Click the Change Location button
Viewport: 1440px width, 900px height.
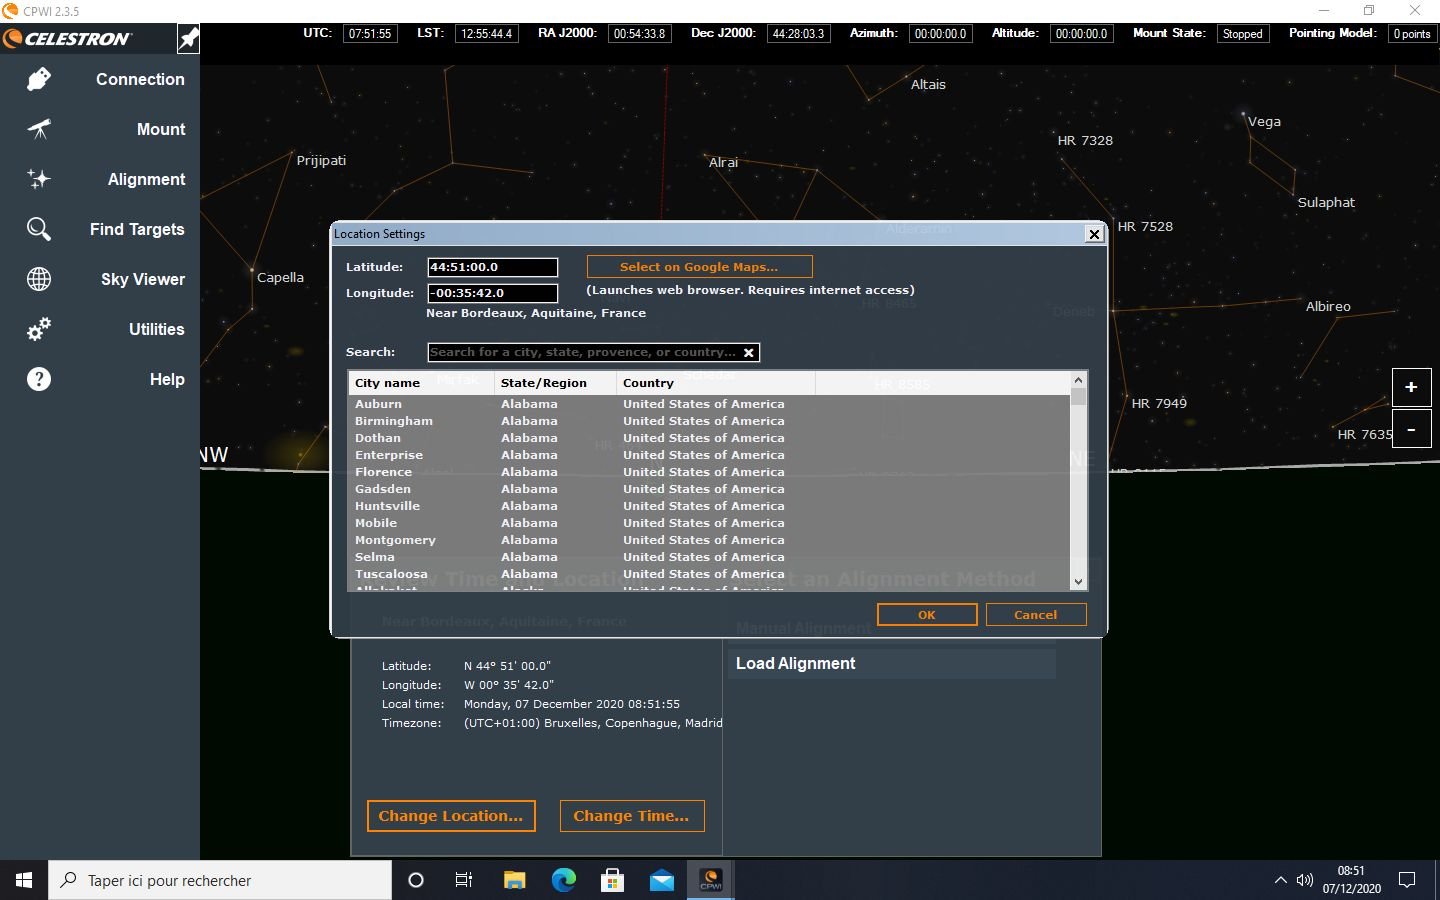451,816
